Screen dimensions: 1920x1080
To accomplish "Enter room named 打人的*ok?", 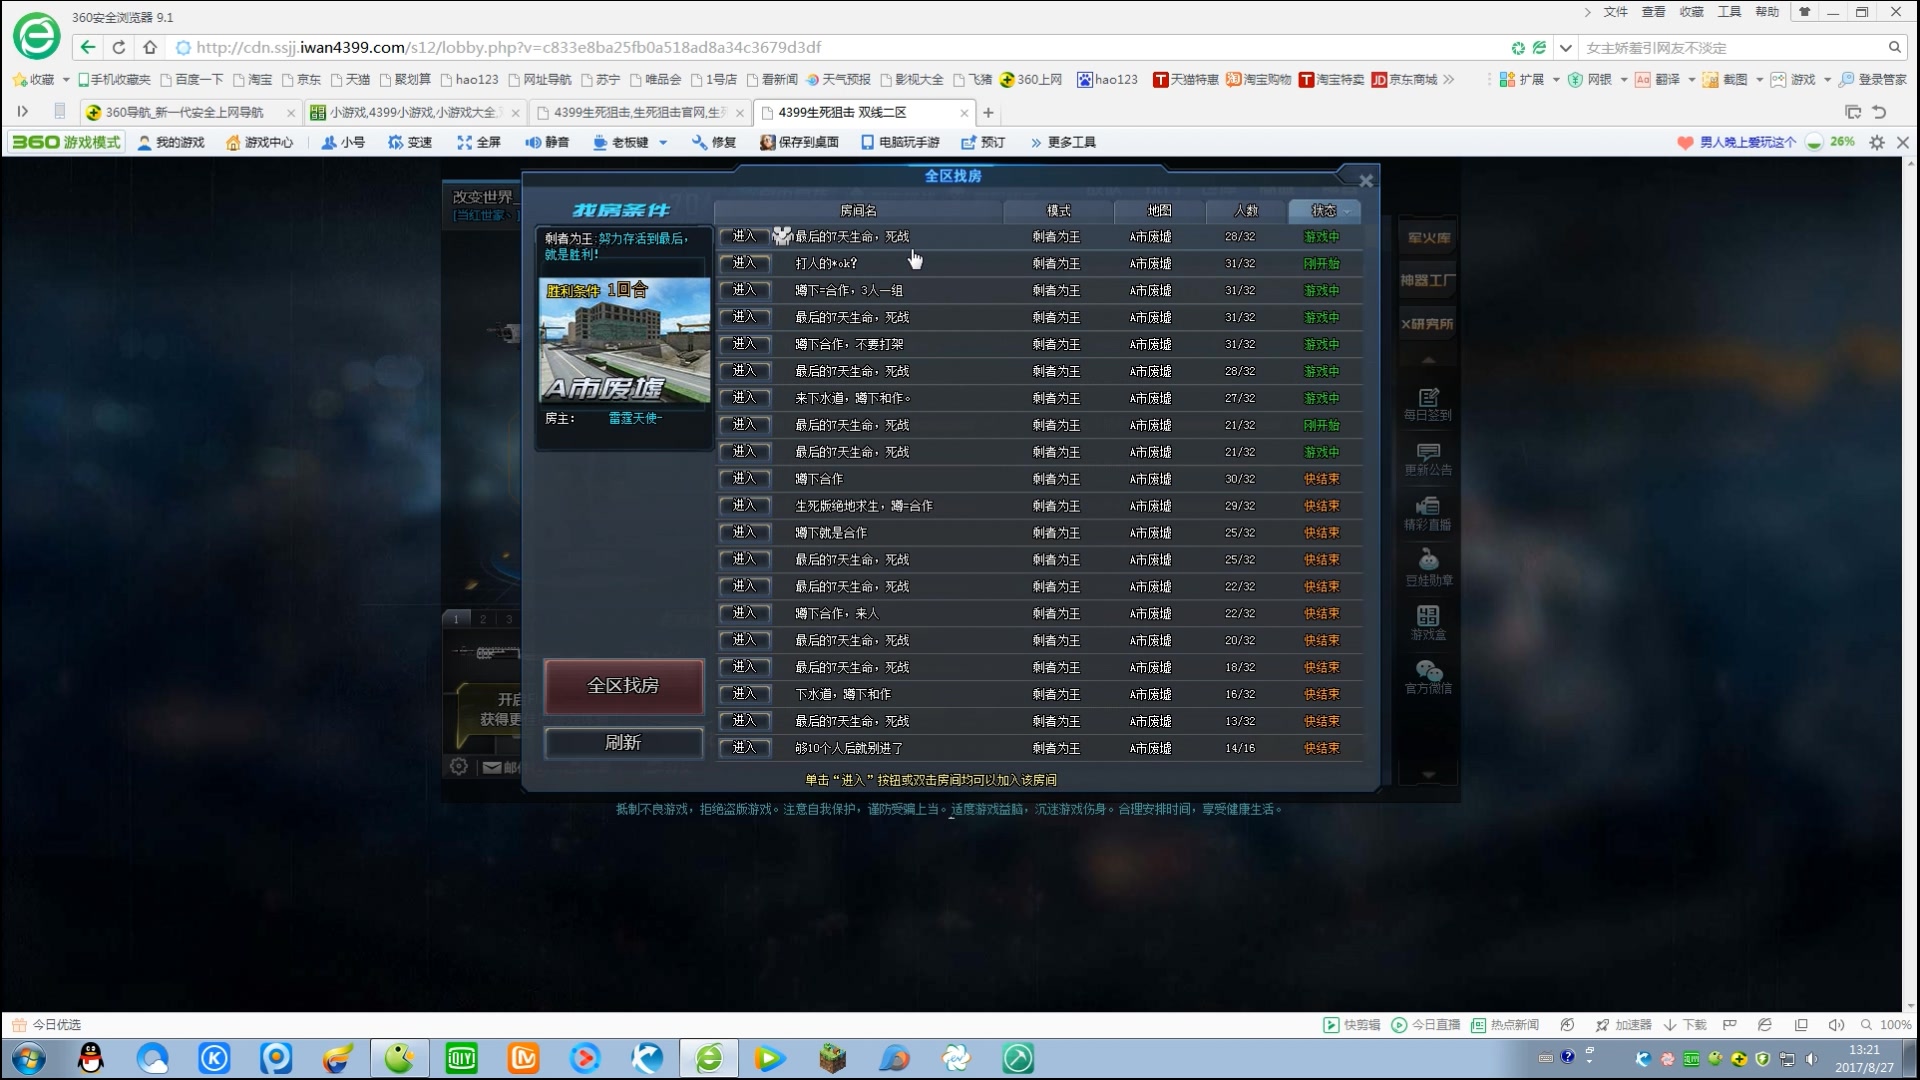I will (x=744, y=263).
